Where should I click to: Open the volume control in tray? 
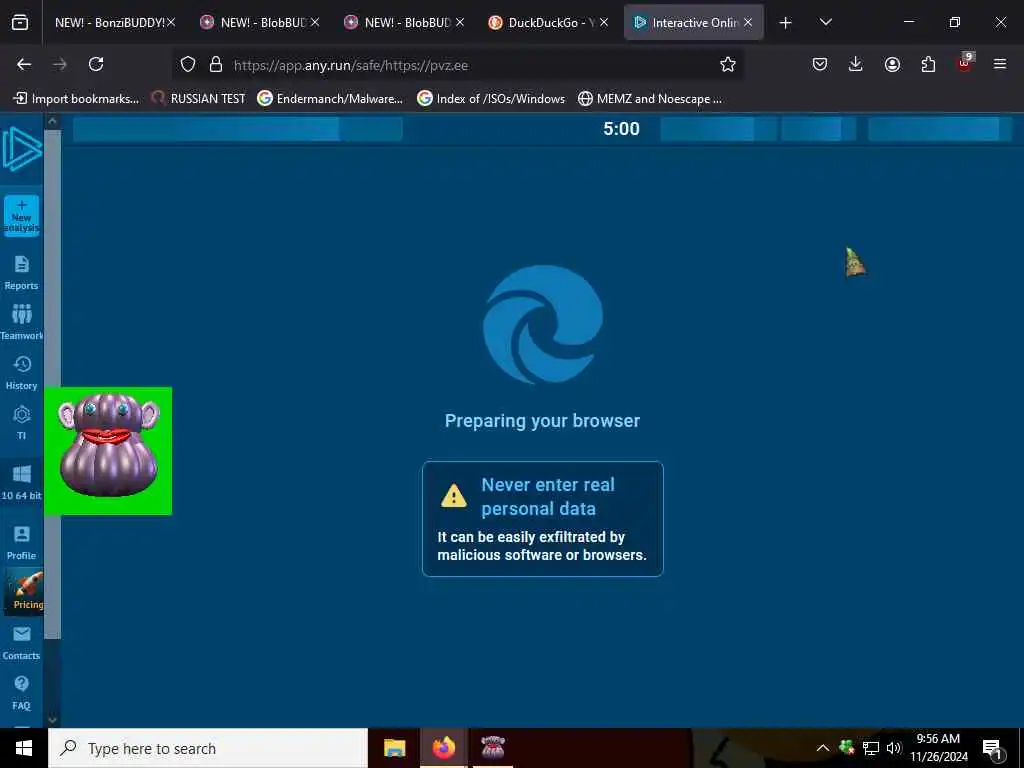894,748
